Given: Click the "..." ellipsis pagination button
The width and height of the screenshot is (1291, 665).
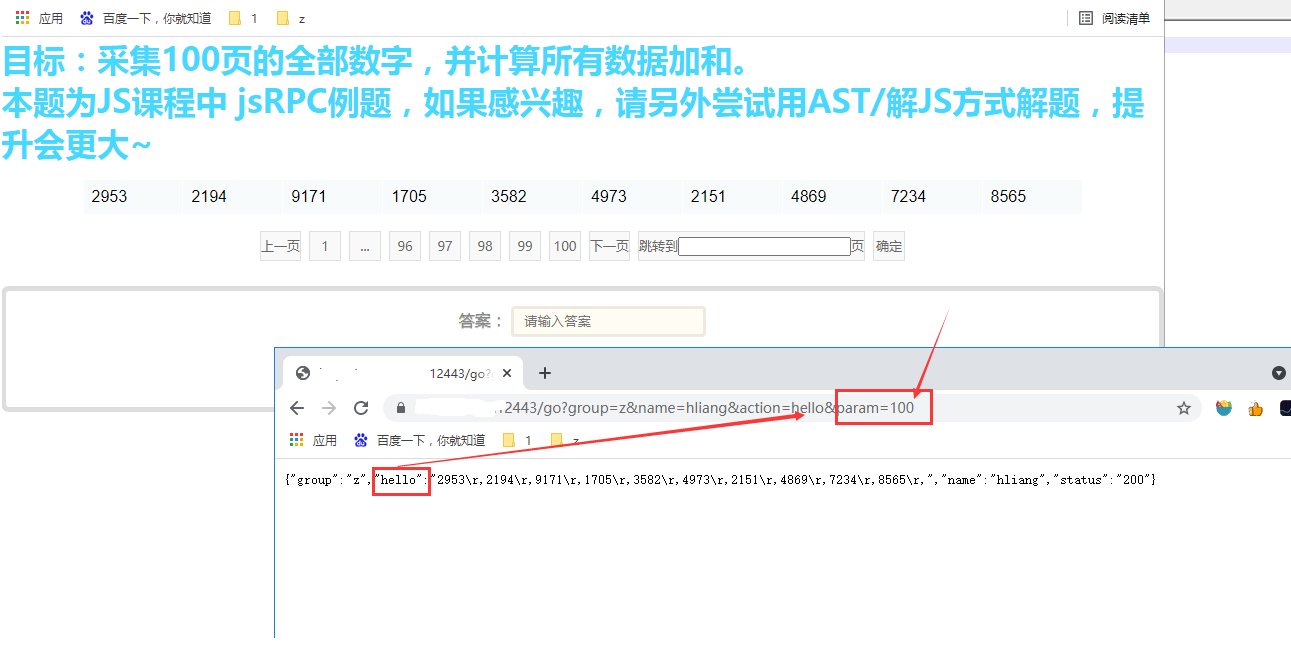Looking at the screenshot, I should [x=365, y=246].
